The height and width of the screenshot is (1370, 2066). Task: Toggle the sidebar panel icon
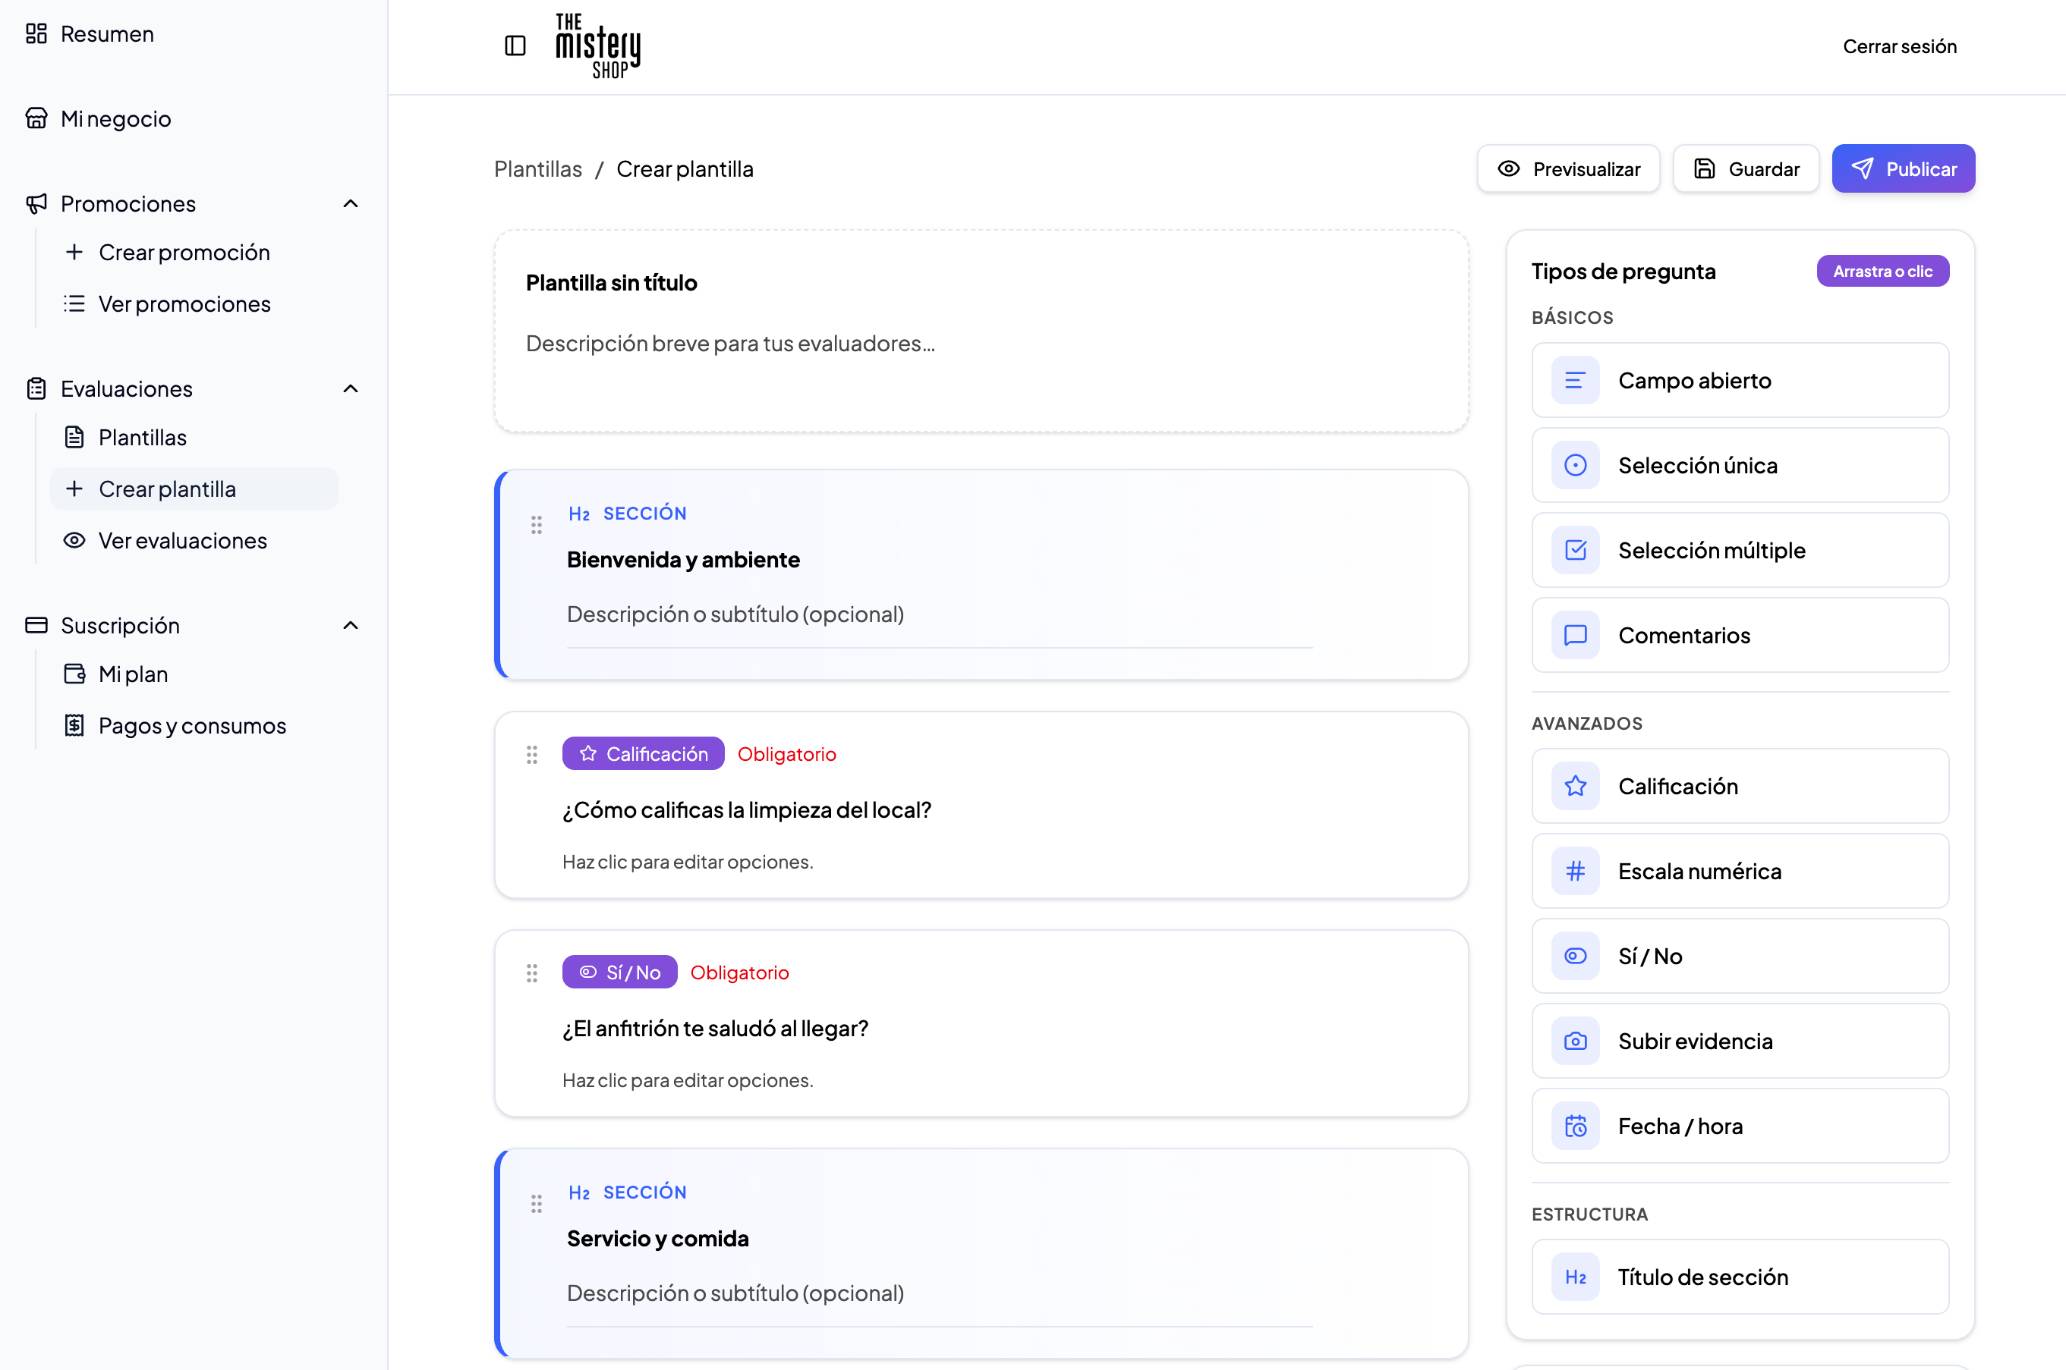(515, 46)
